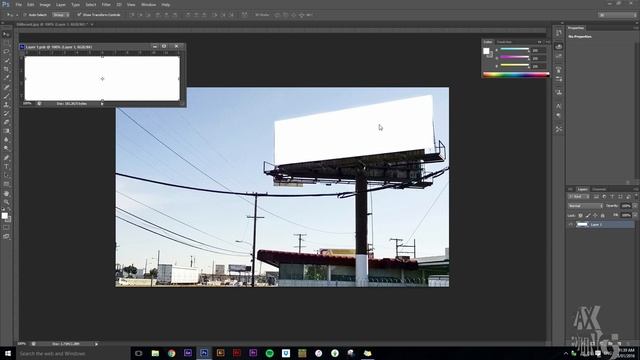Click the Layer 1.psb floating window title

pos(59,47)
